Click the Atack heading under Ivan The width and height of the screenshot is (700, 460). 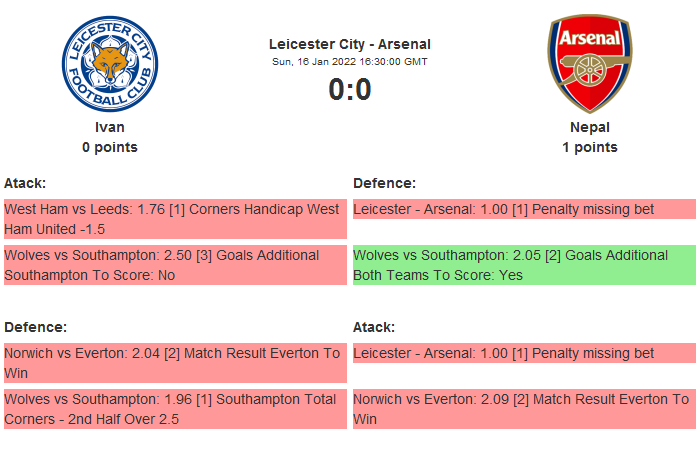tap(25, 183)
